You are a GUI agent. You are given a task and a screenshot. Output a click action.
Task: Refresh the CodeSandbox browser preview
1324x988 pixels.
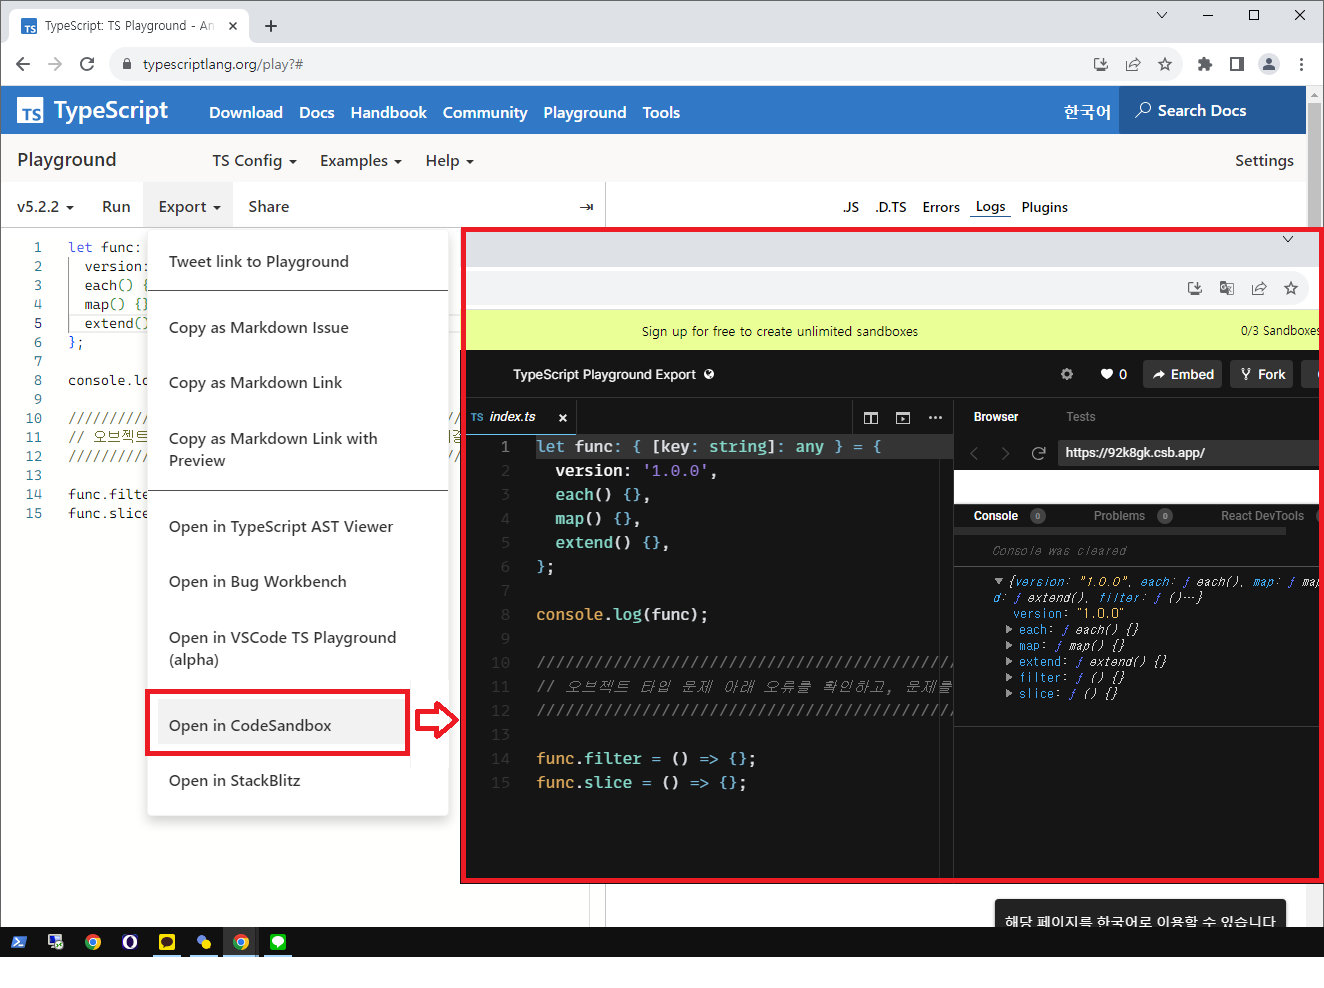tap(1039, 453)
